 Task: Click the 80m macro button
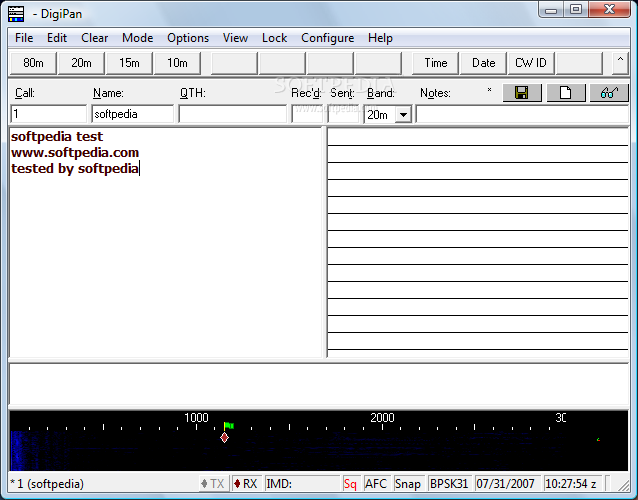pos(33,63)
